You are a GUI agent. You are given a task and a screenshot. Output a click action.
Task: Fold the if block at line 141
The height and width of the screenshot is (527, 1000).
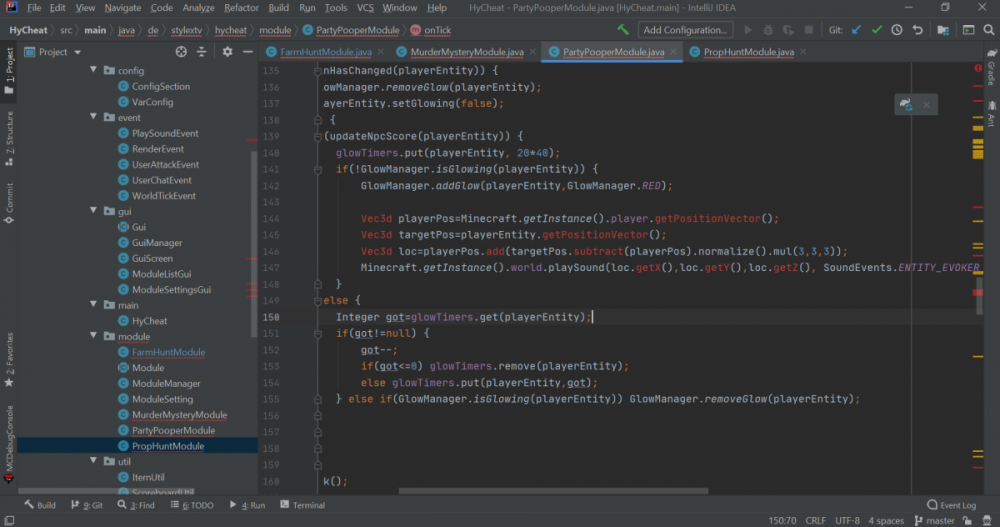pyautogui.click(x=318, y=169)
